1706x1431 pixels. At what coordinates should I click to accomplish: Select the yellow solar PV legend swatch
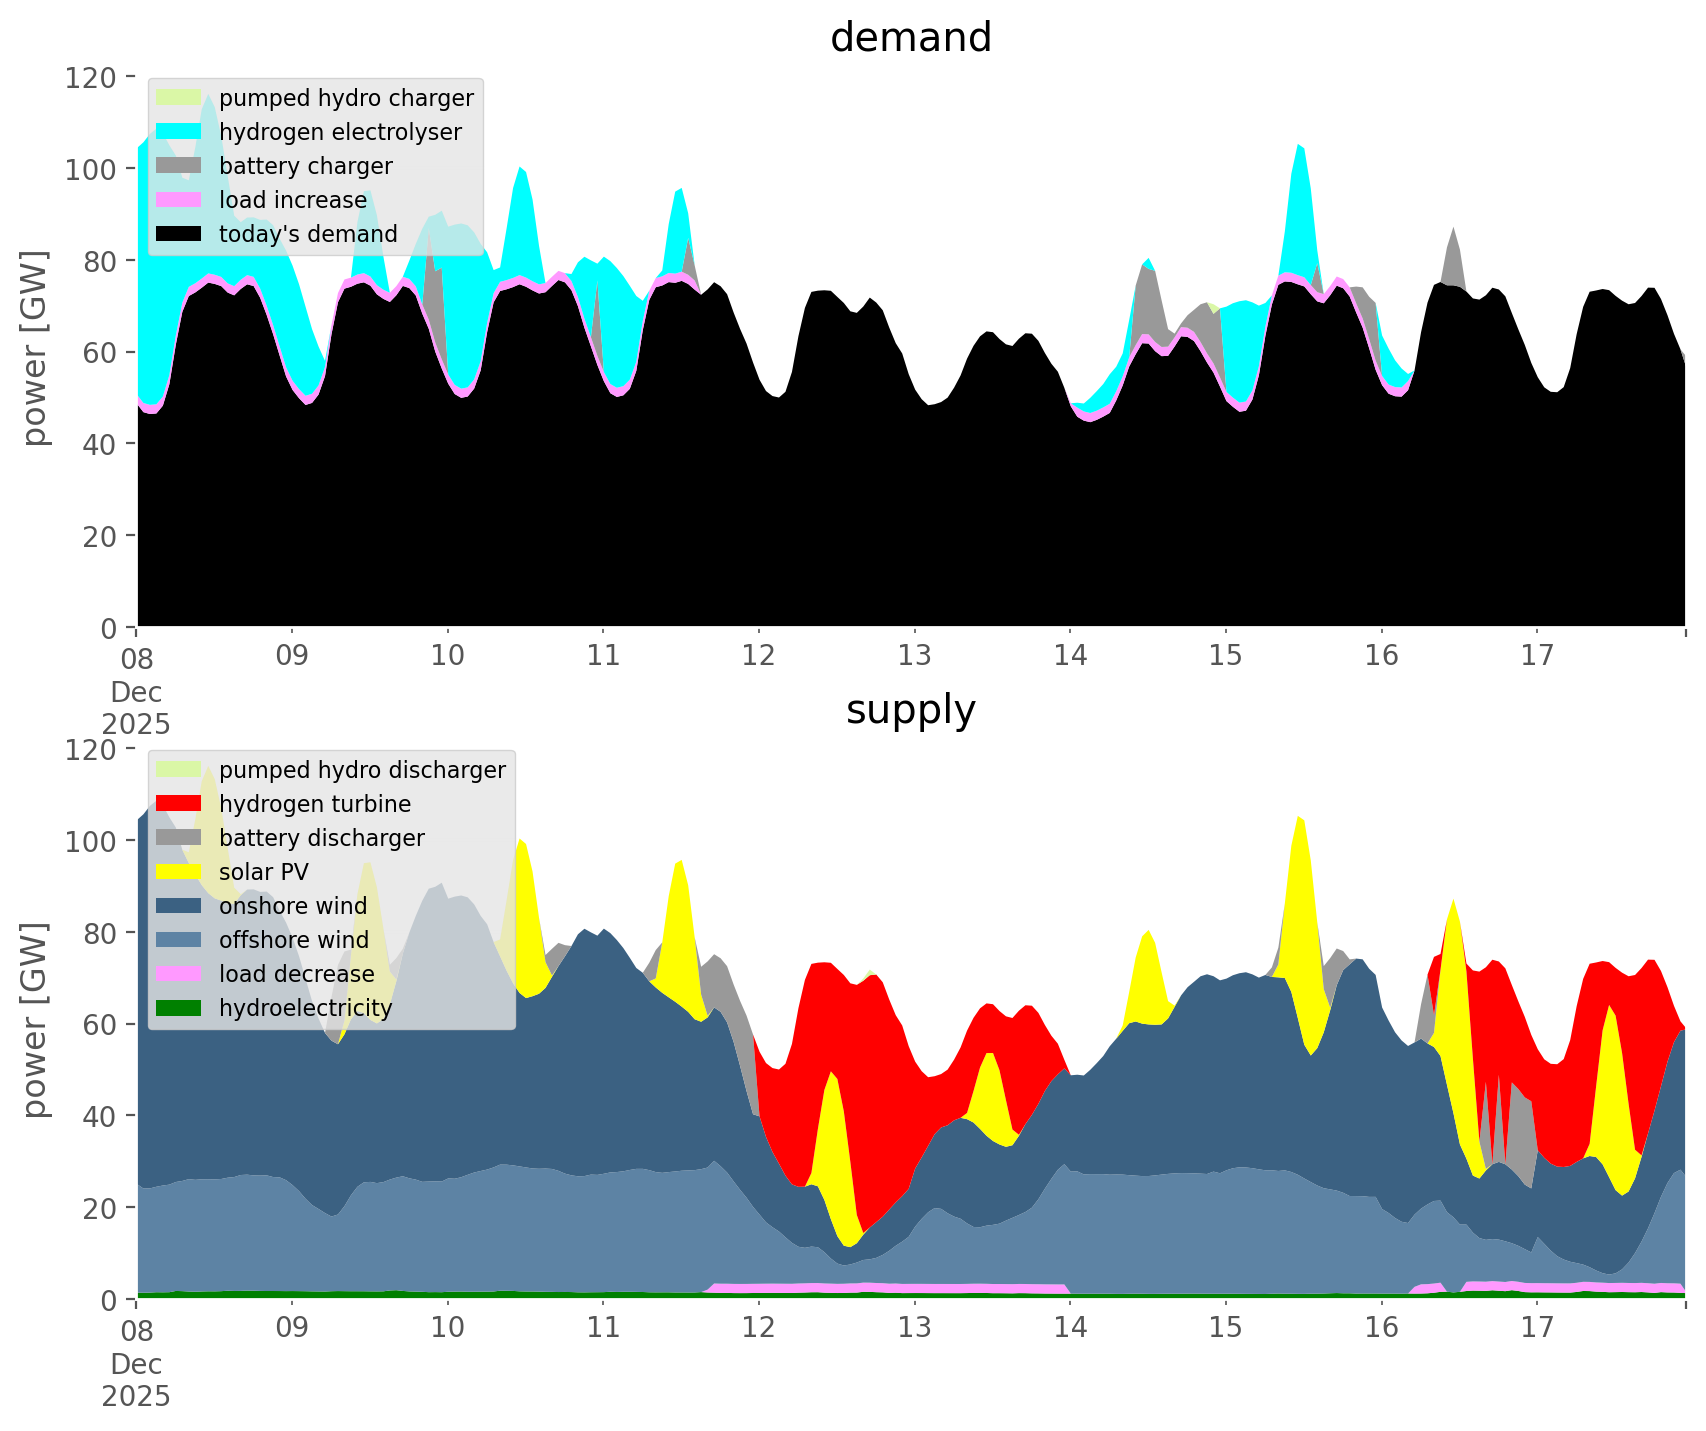[x=180, y=872]
